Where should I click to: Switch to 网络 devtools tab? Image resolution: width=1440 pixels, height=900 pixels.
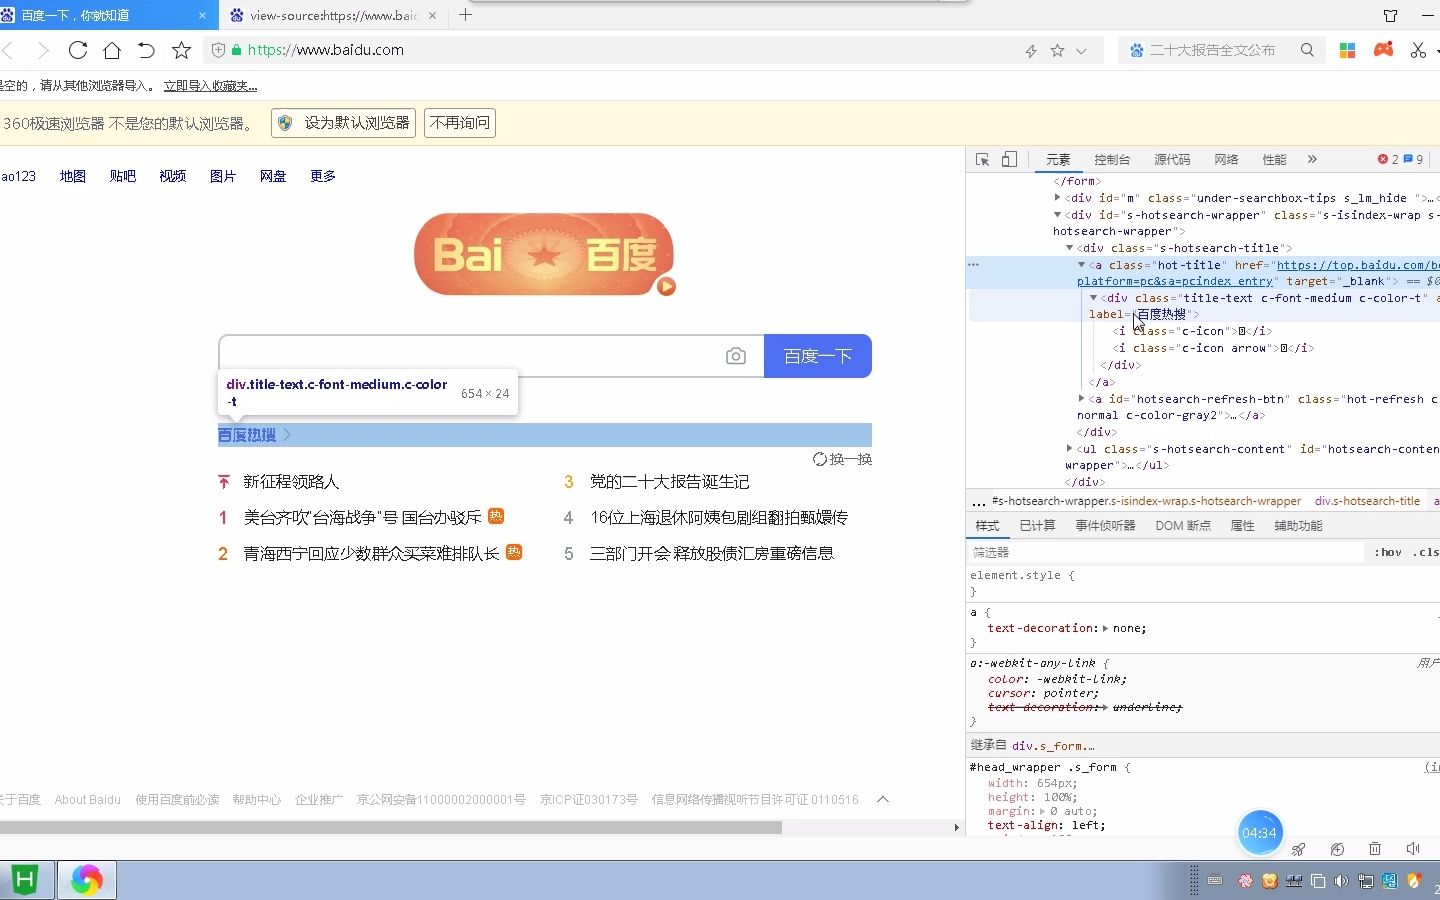[x=1226, y=160]
